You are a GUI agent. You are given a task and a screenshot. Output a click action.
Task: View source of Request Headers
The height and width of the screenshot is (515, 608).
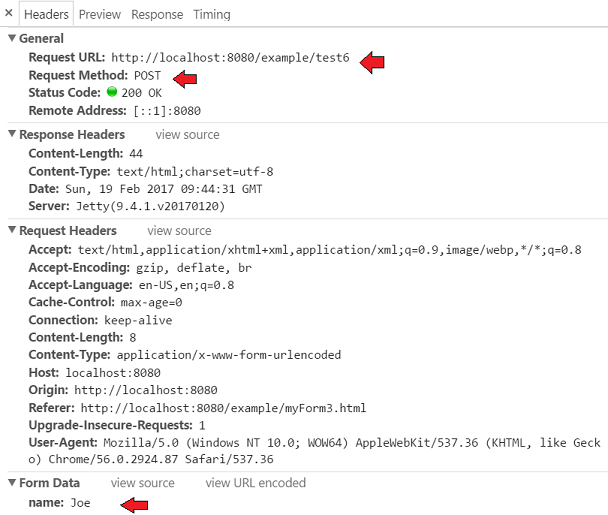point(179,231)
